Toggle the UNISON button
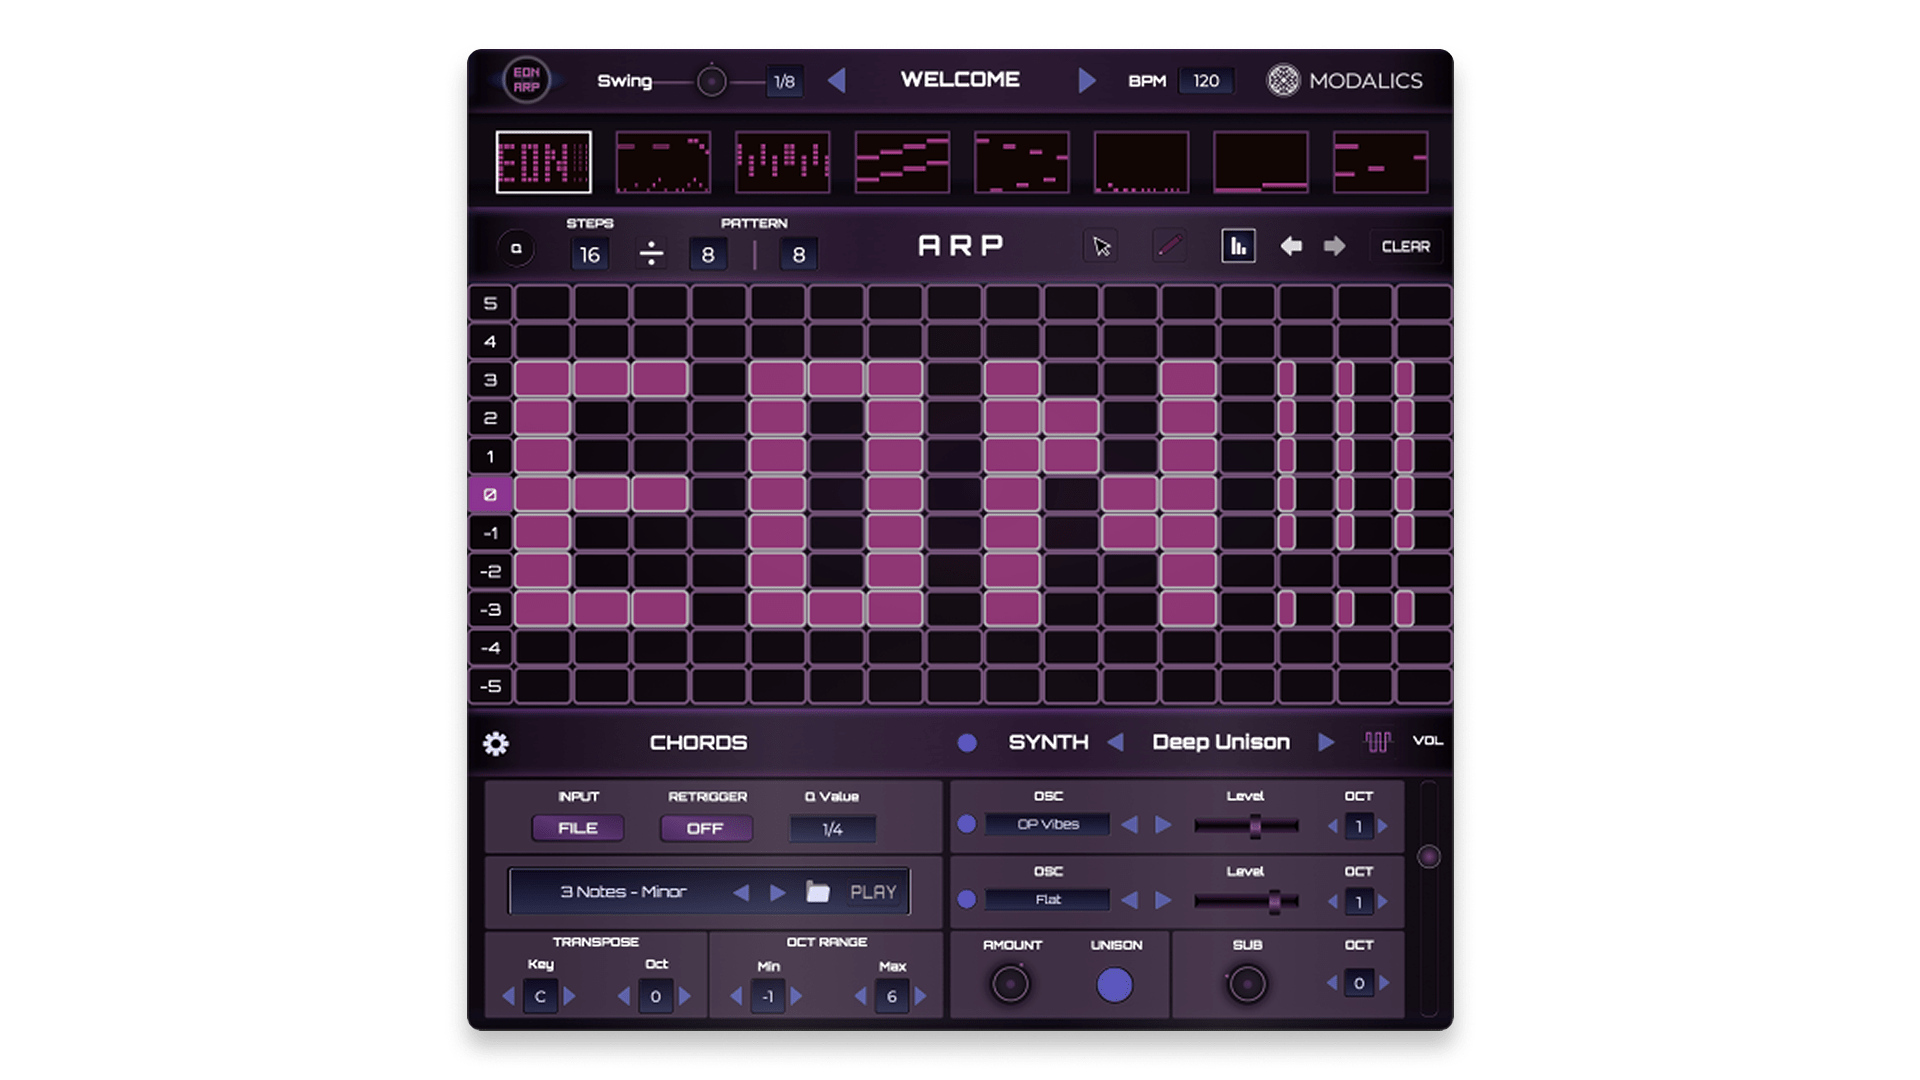1920x1080 pixels. point(1115,985)
